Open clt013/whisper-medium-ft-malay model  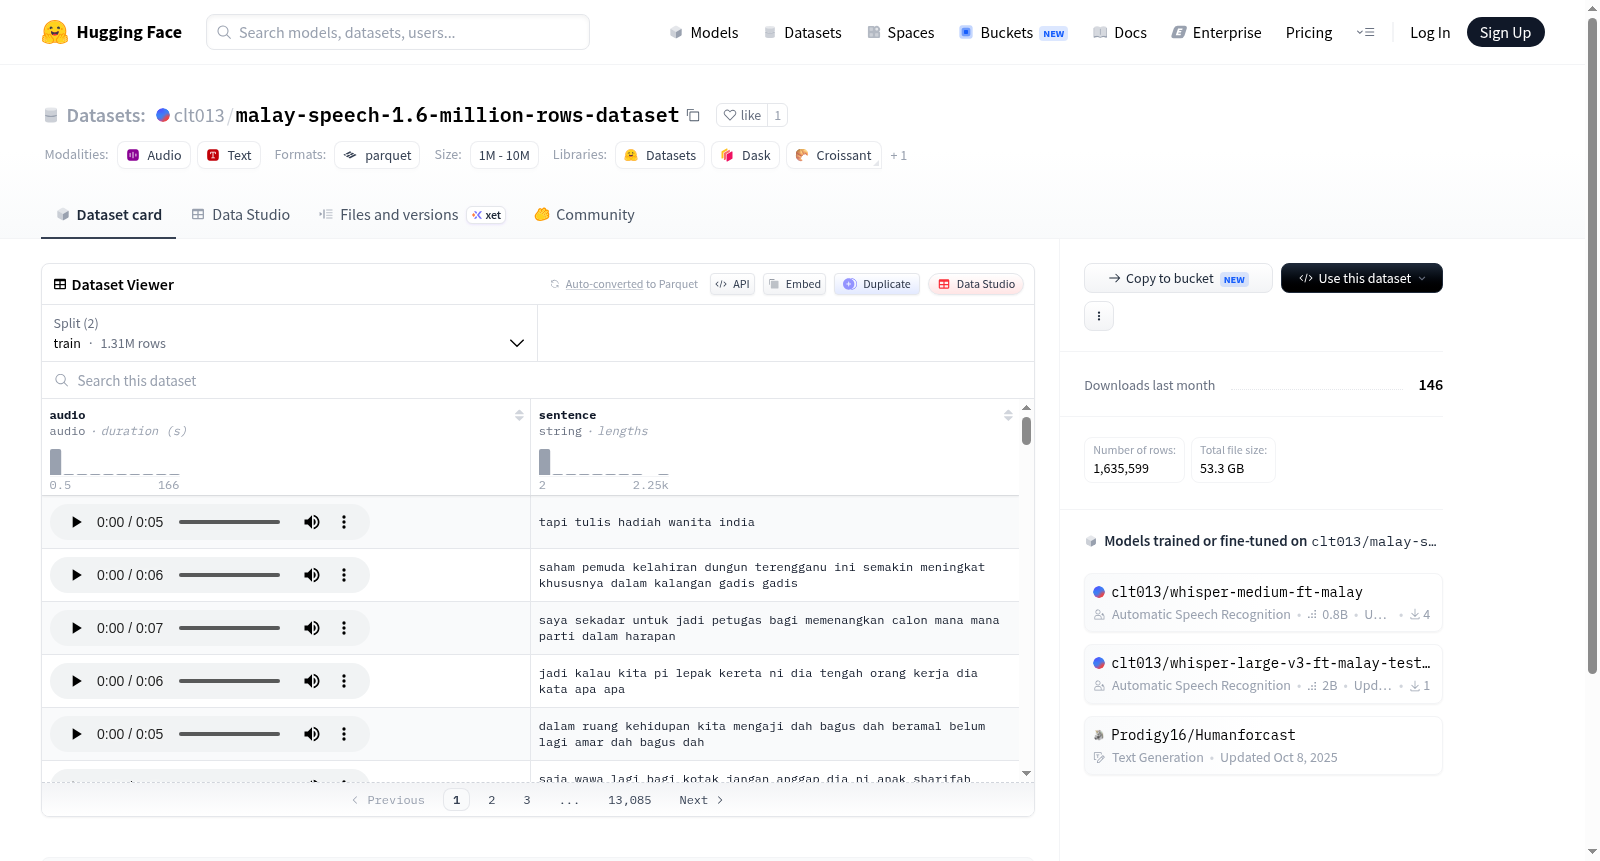pyautogui.click(x=1263, y=602)
